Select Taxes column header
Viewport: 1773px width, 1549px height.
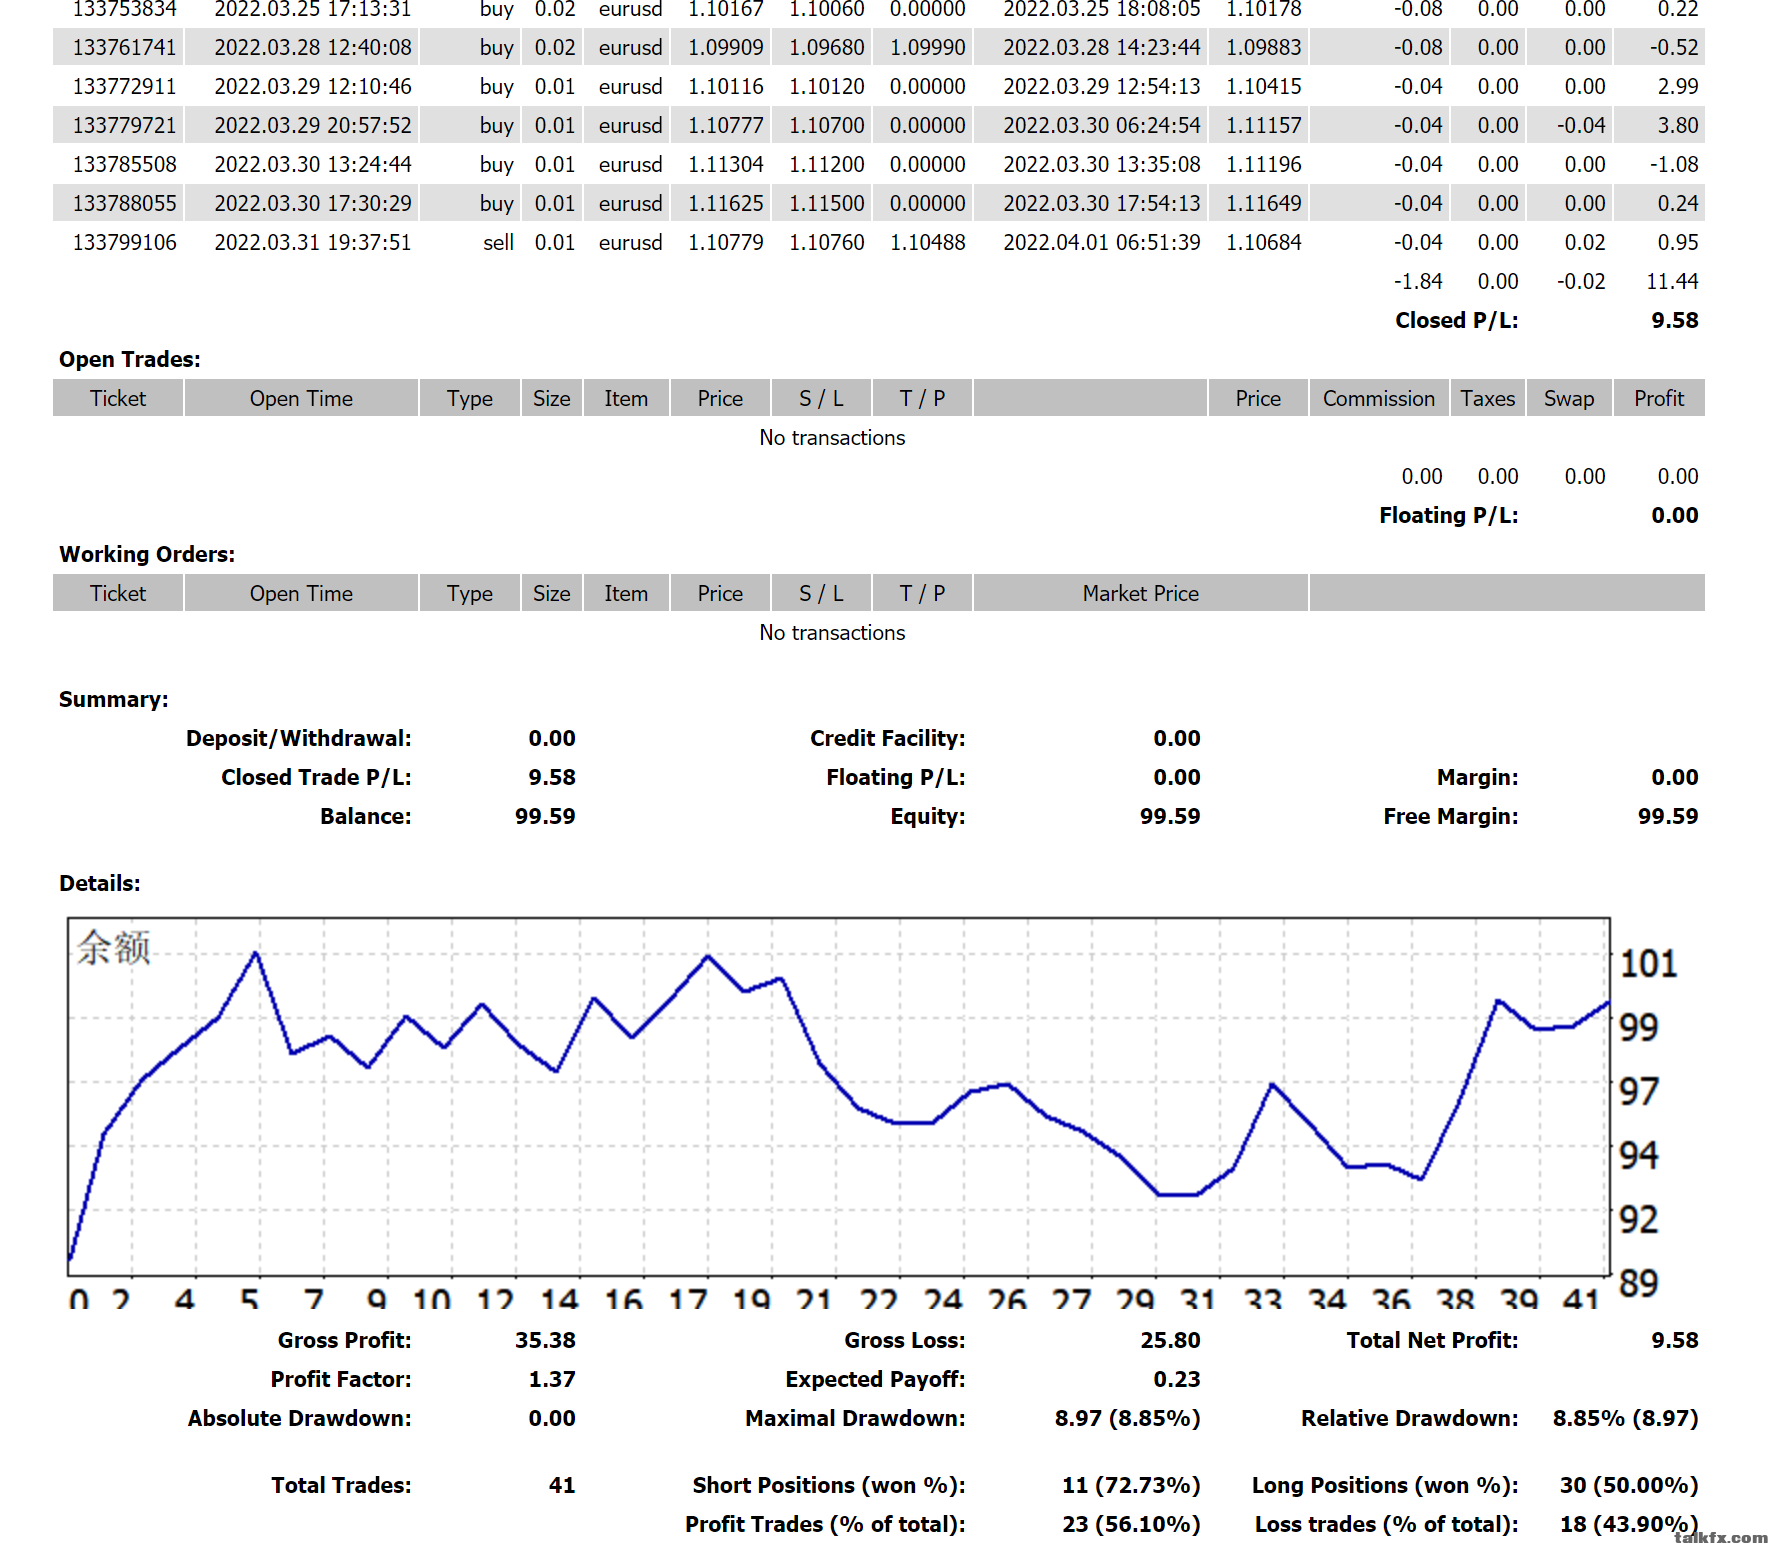tap(1487, 398)
